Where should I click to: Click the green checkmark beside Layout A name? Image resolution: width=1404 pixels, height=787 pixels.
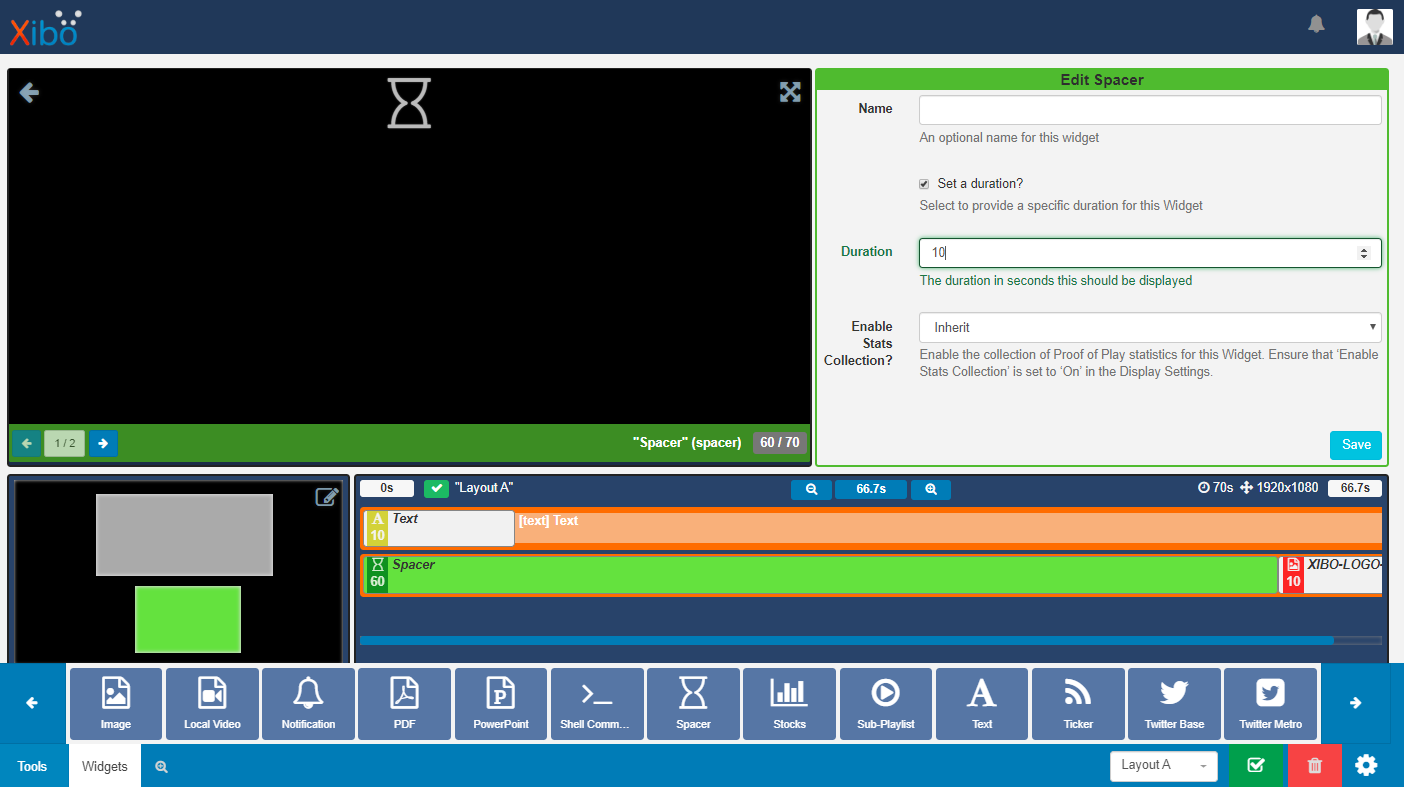436,488
